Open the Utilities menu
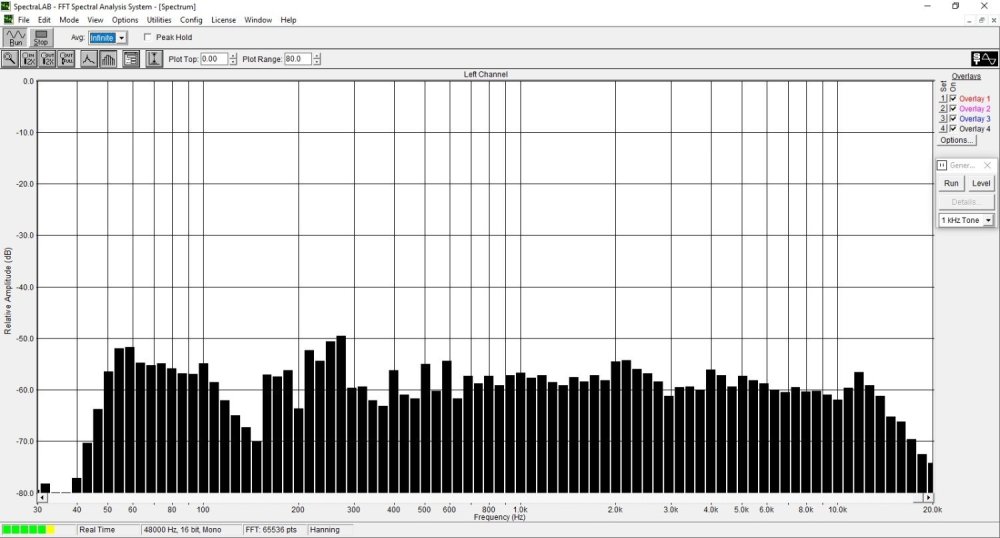This screenshot has width=1000, height=538. click(159, 20)
